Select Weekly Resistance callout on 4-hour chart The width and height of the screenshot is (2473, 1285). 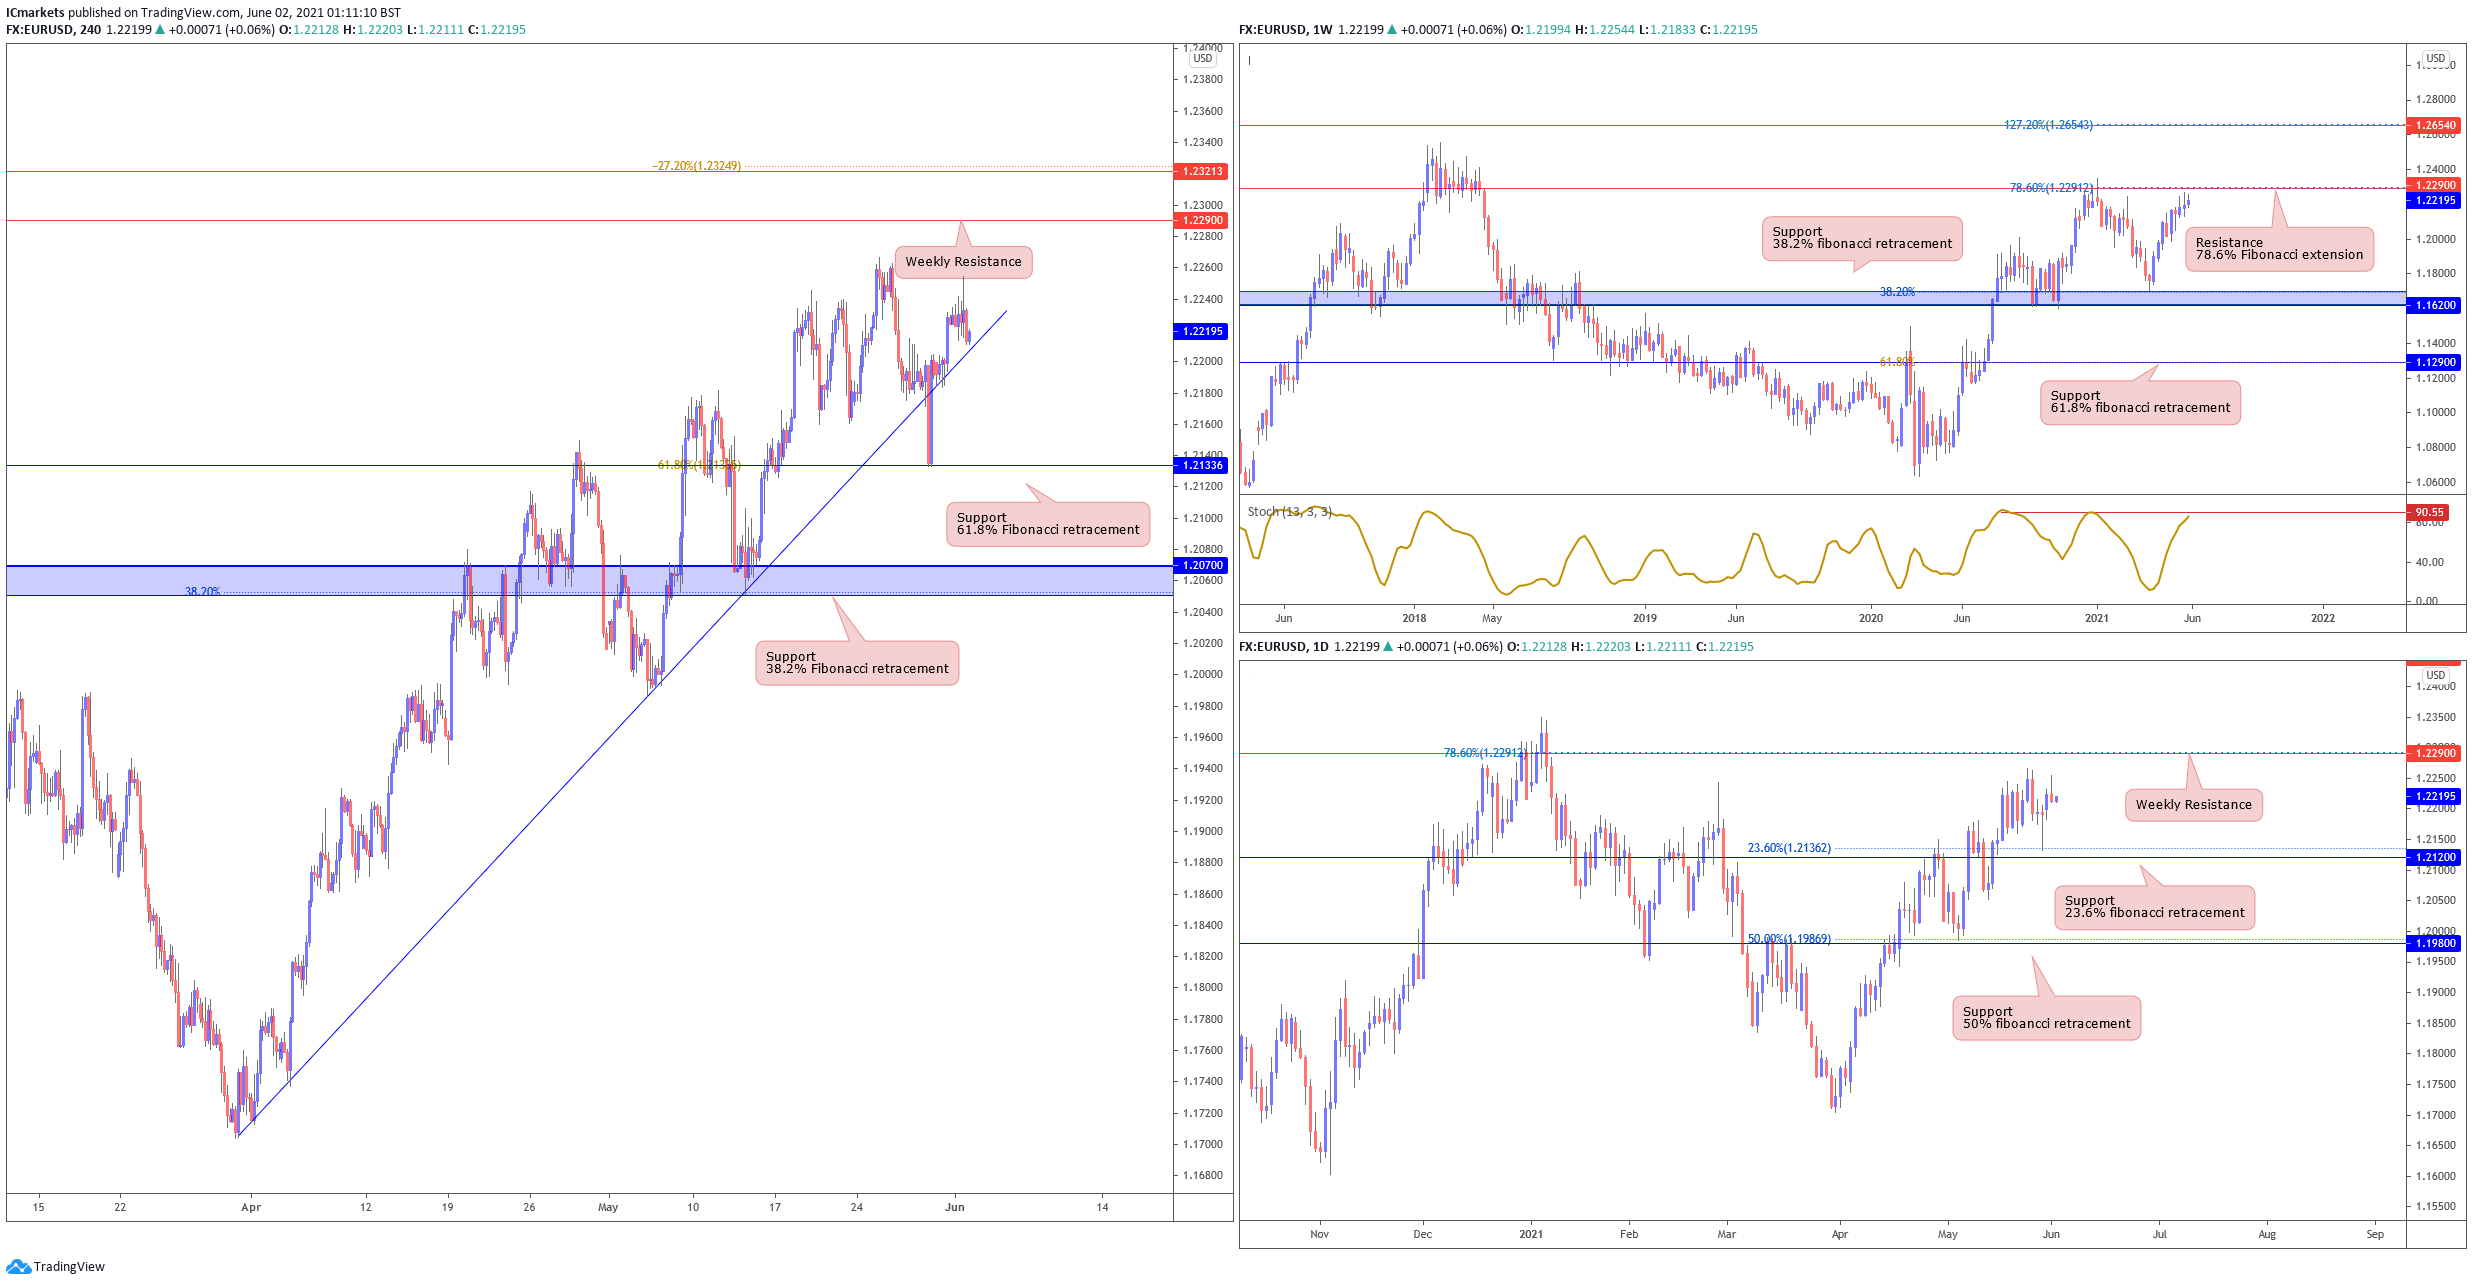click(963, 262)
